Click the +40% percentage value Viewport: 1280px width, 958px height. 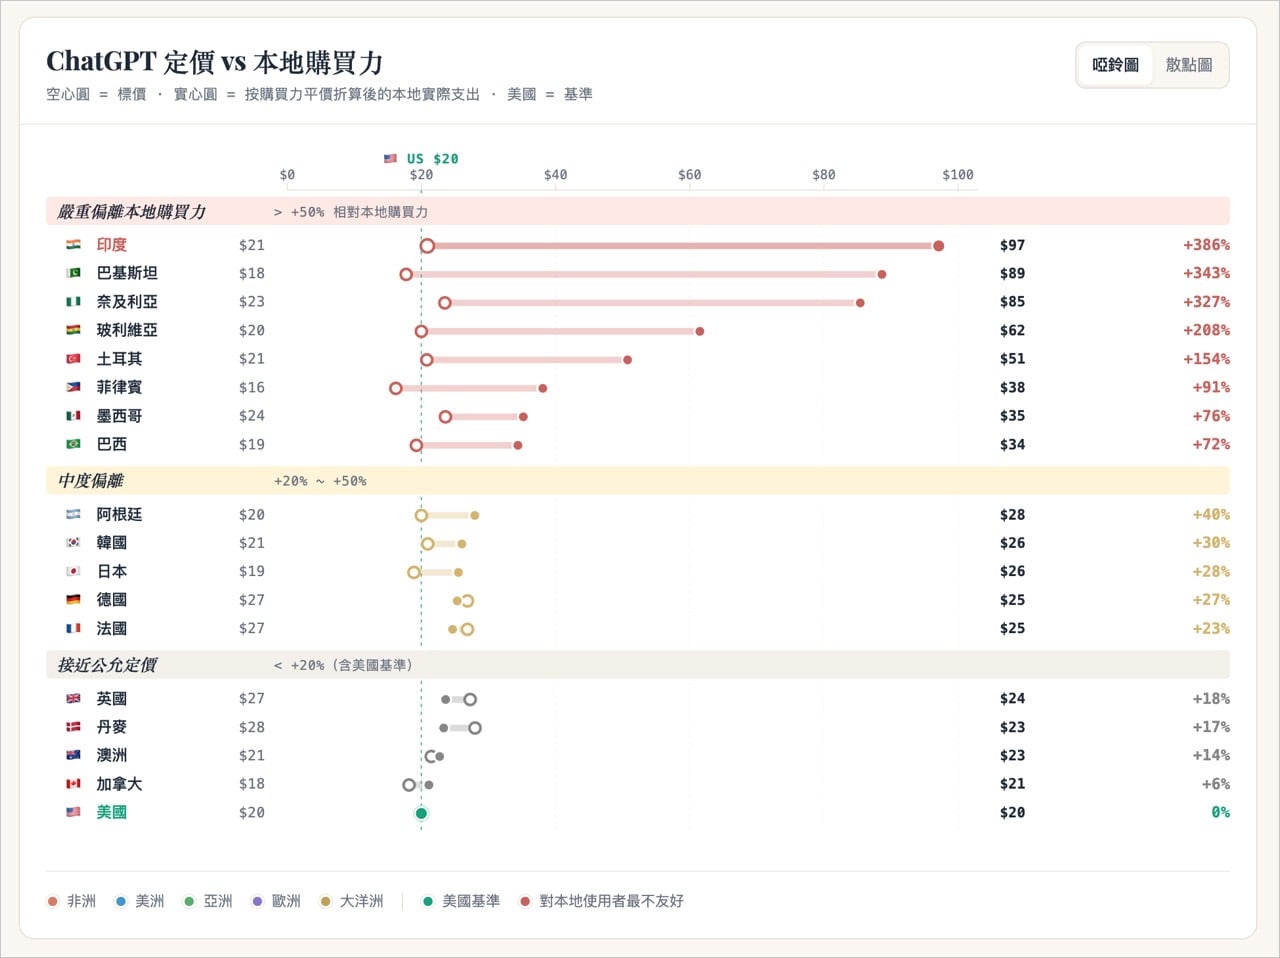coord(1211,514)
